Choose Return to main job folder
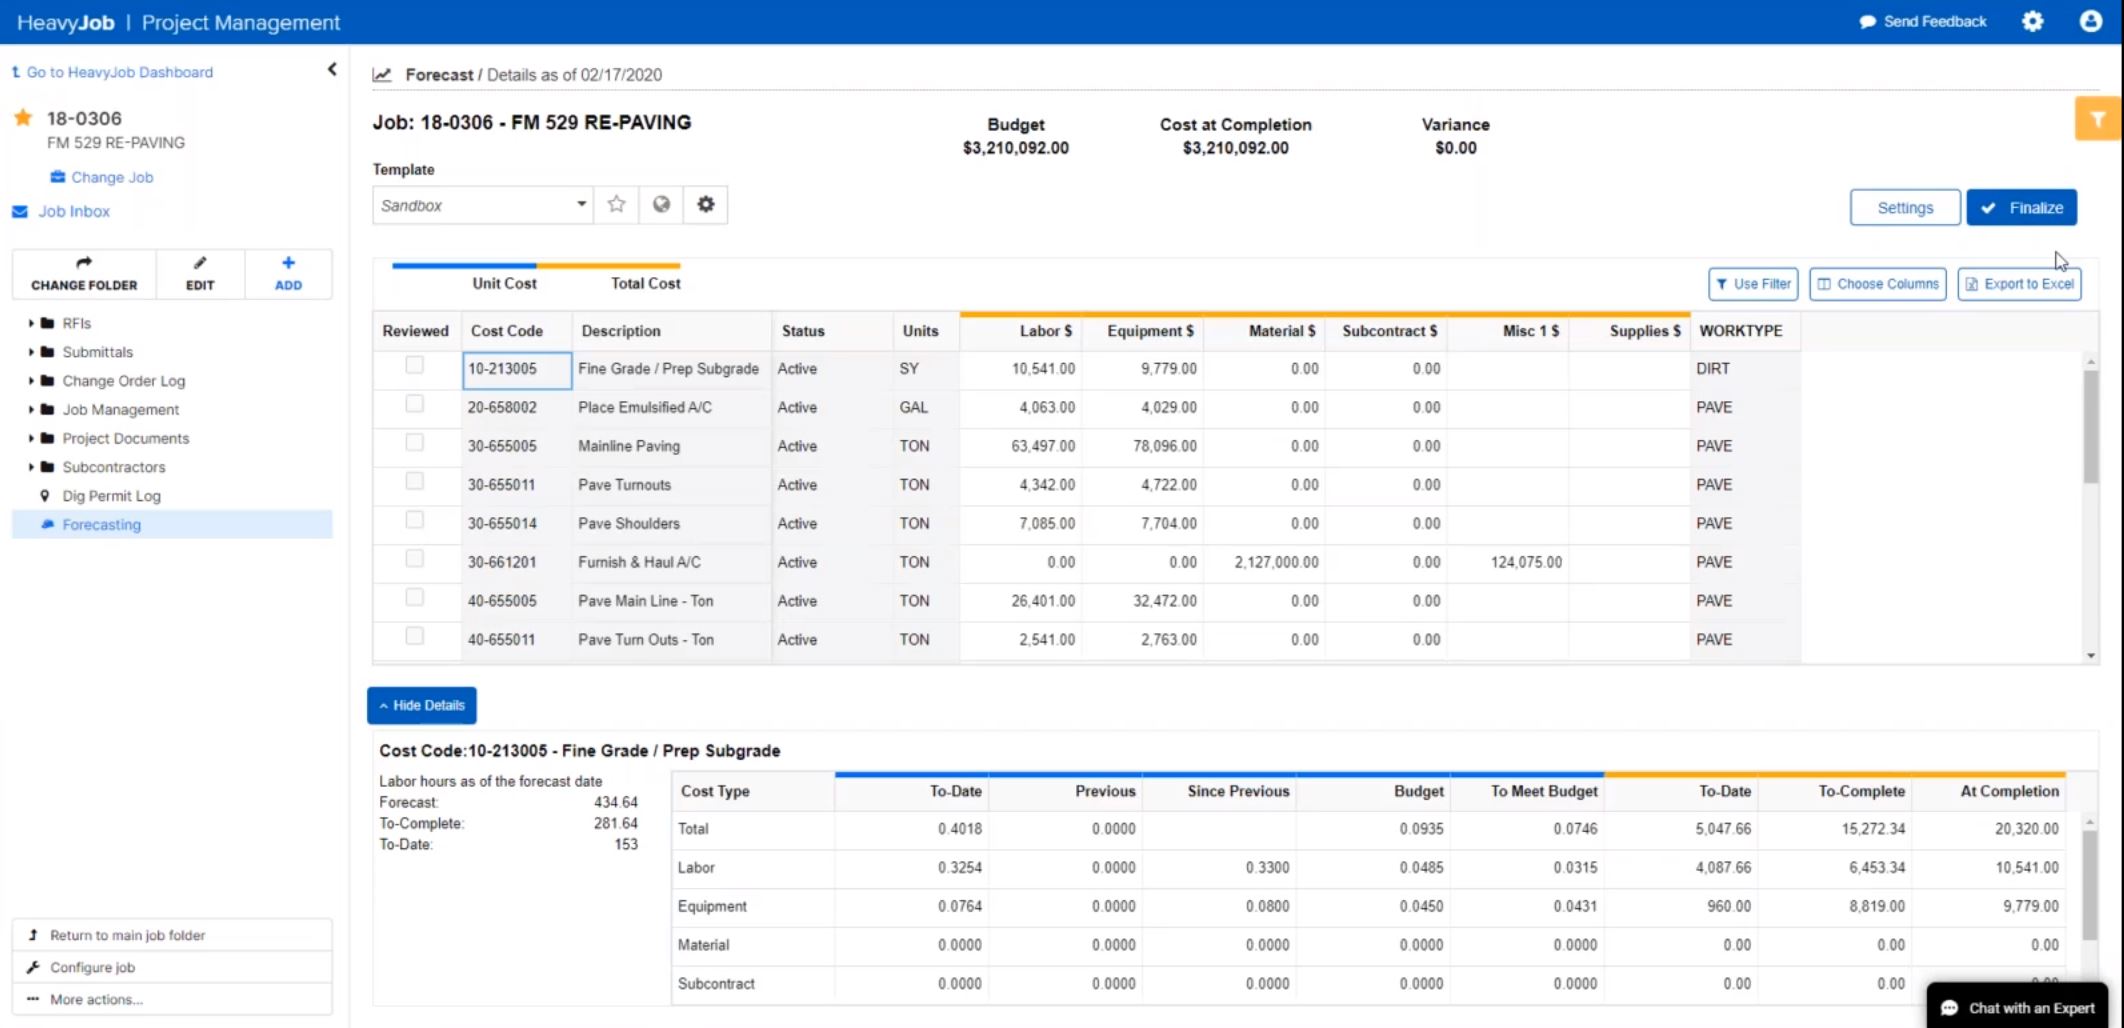This screenshot has height=1028, width=2124. pyautogui.click(x=172, y=935)
